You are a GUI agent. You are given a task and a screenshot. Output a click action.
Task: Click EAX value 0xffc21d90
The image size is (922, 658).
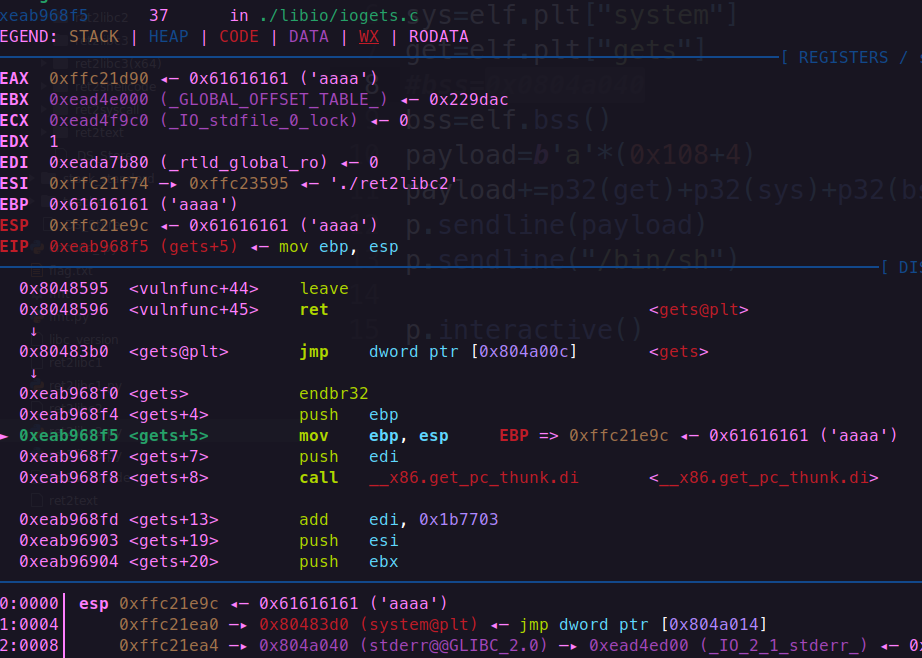point(99,78)
